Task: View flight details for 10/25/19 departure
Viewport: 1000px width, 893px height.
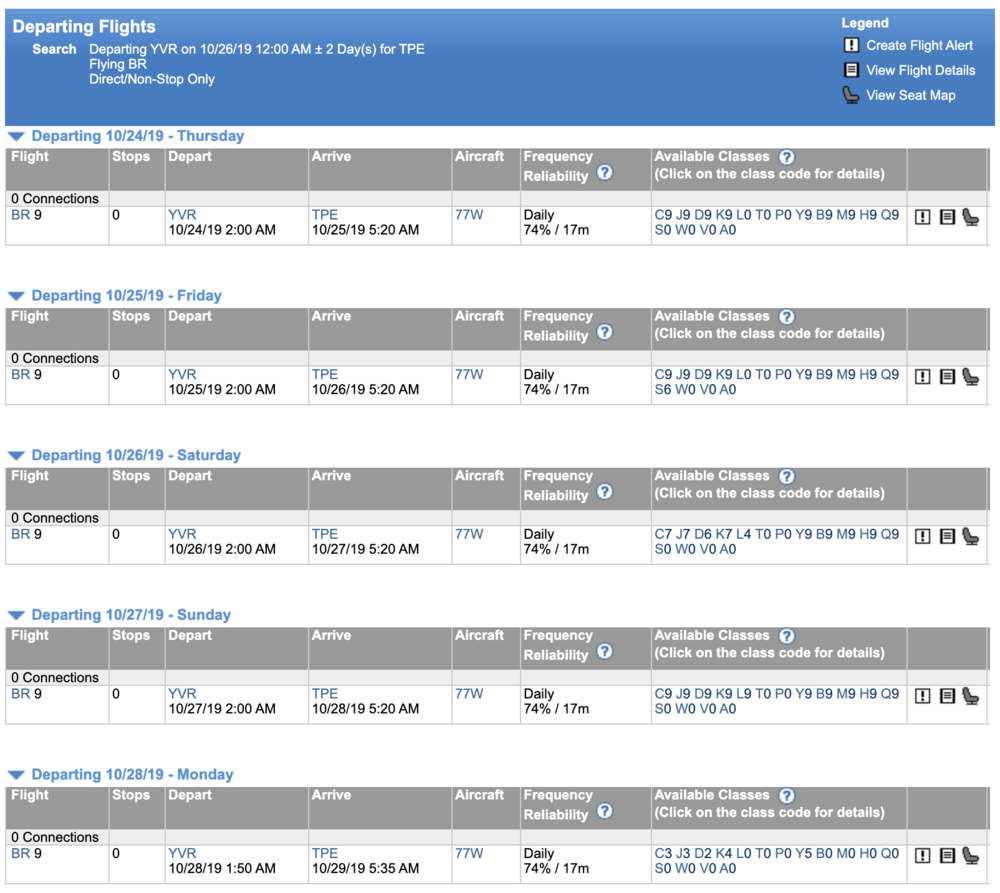Action: tap(947, 377)
